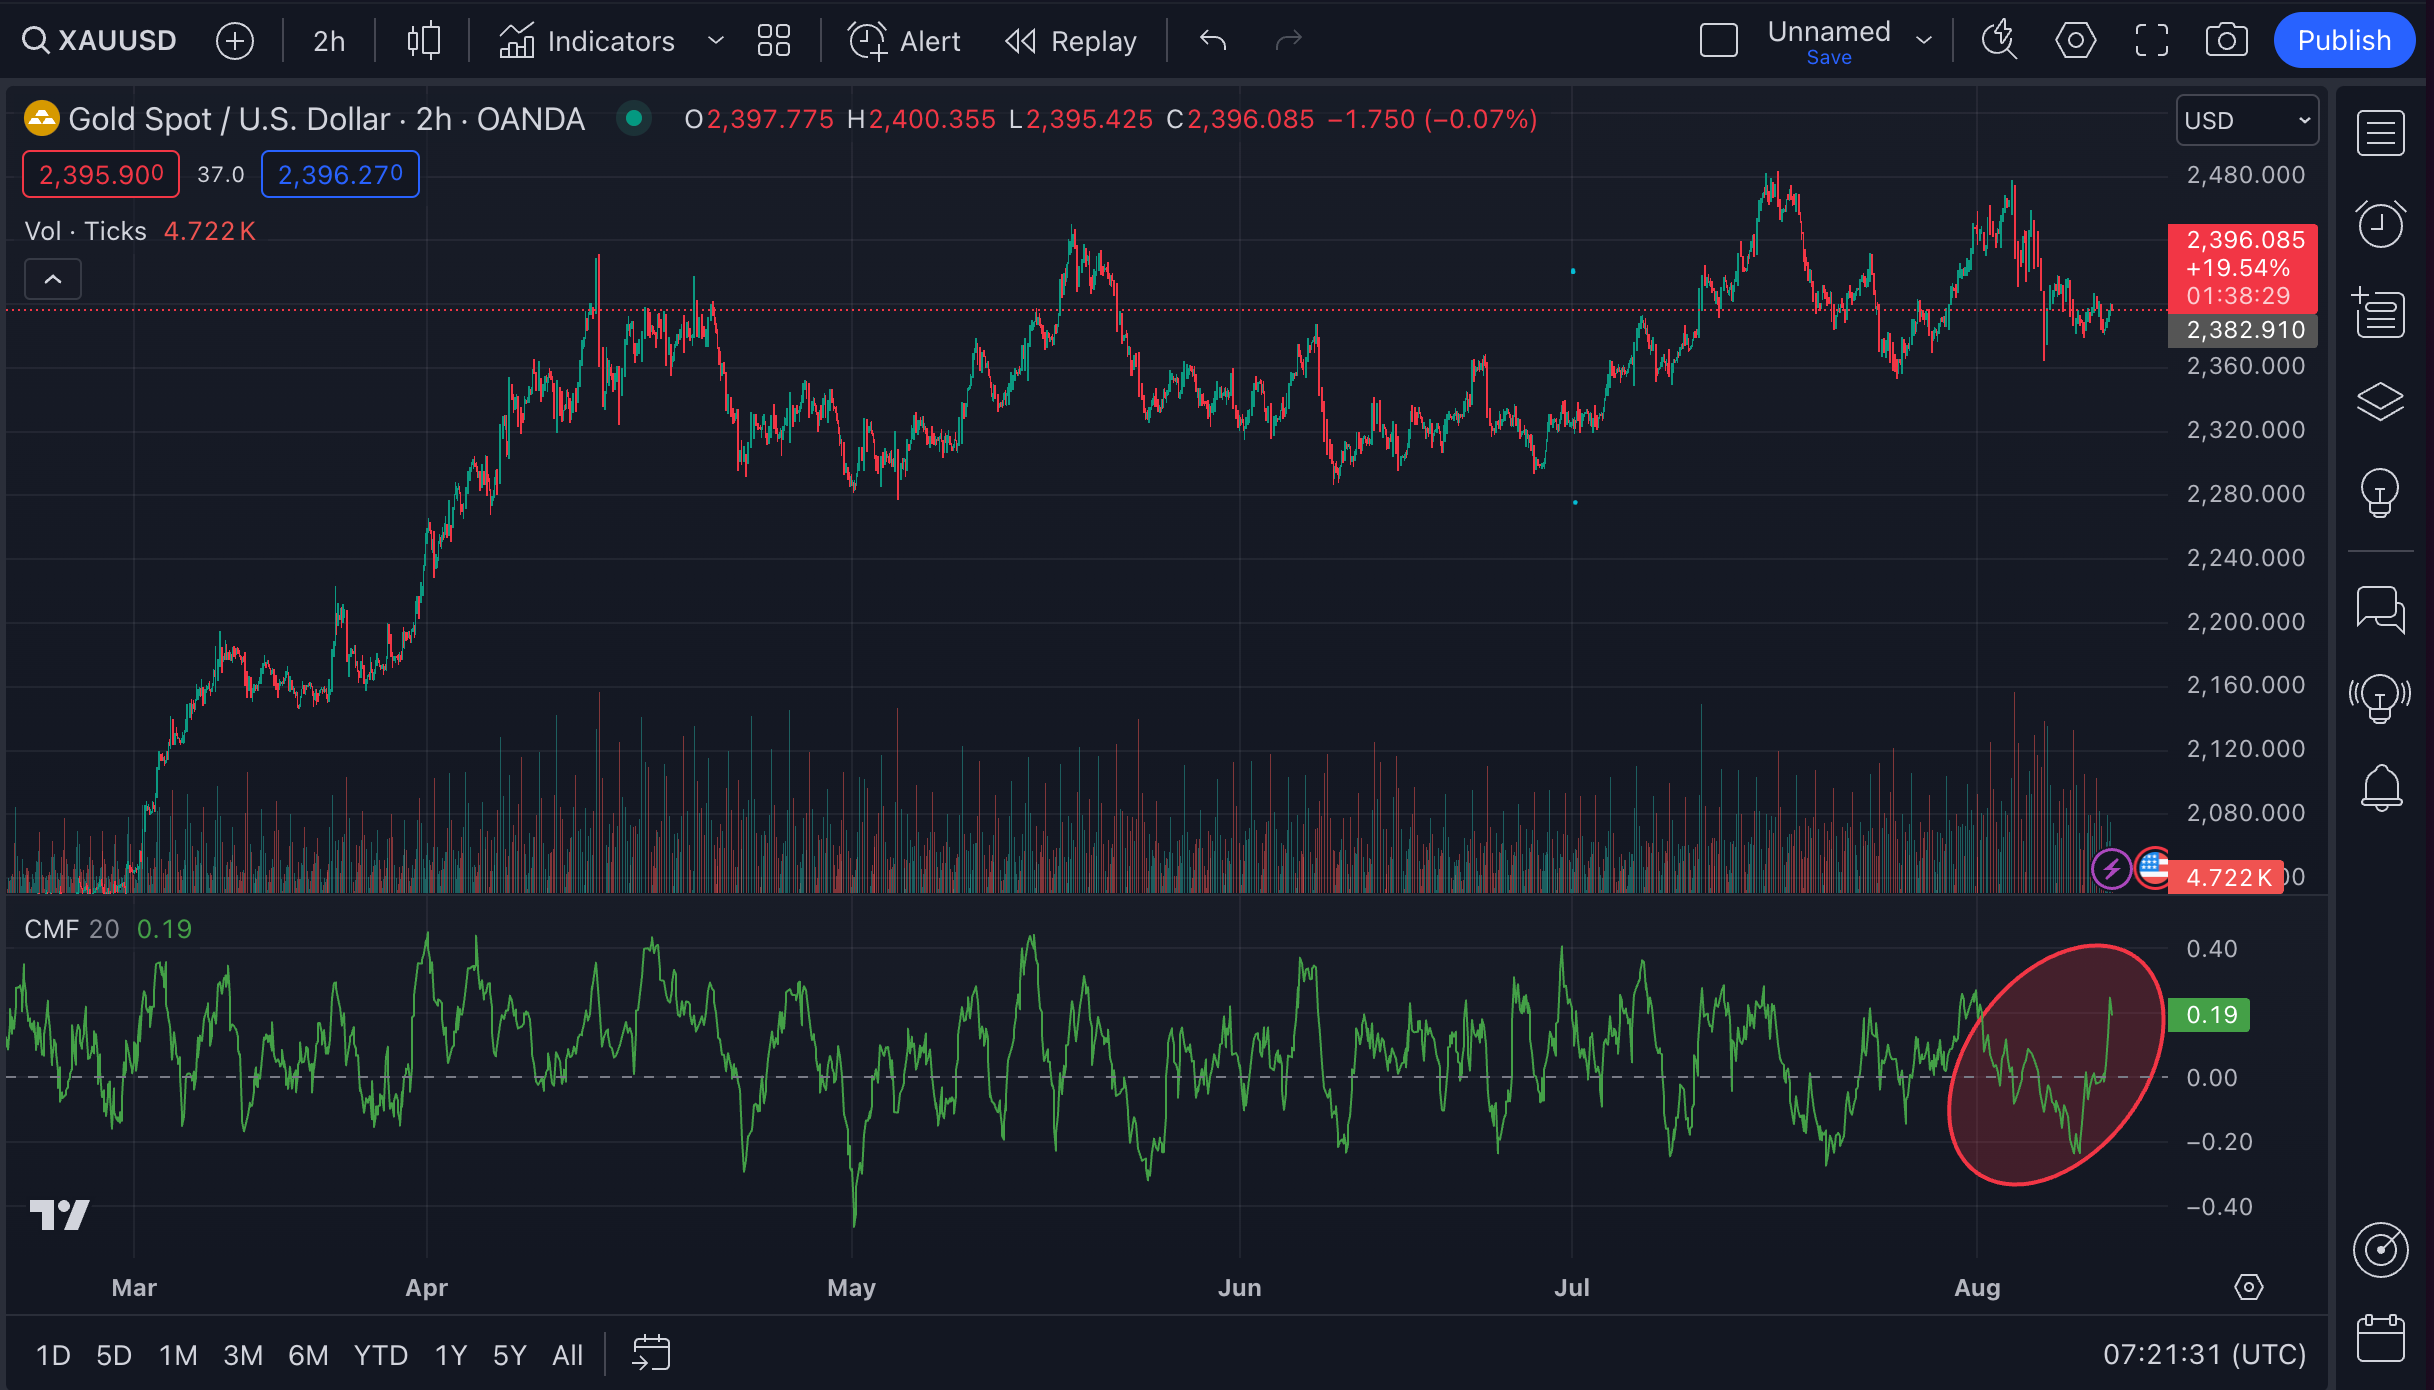
Task: Switch to the YTD time range
Action: [380, 1355]
